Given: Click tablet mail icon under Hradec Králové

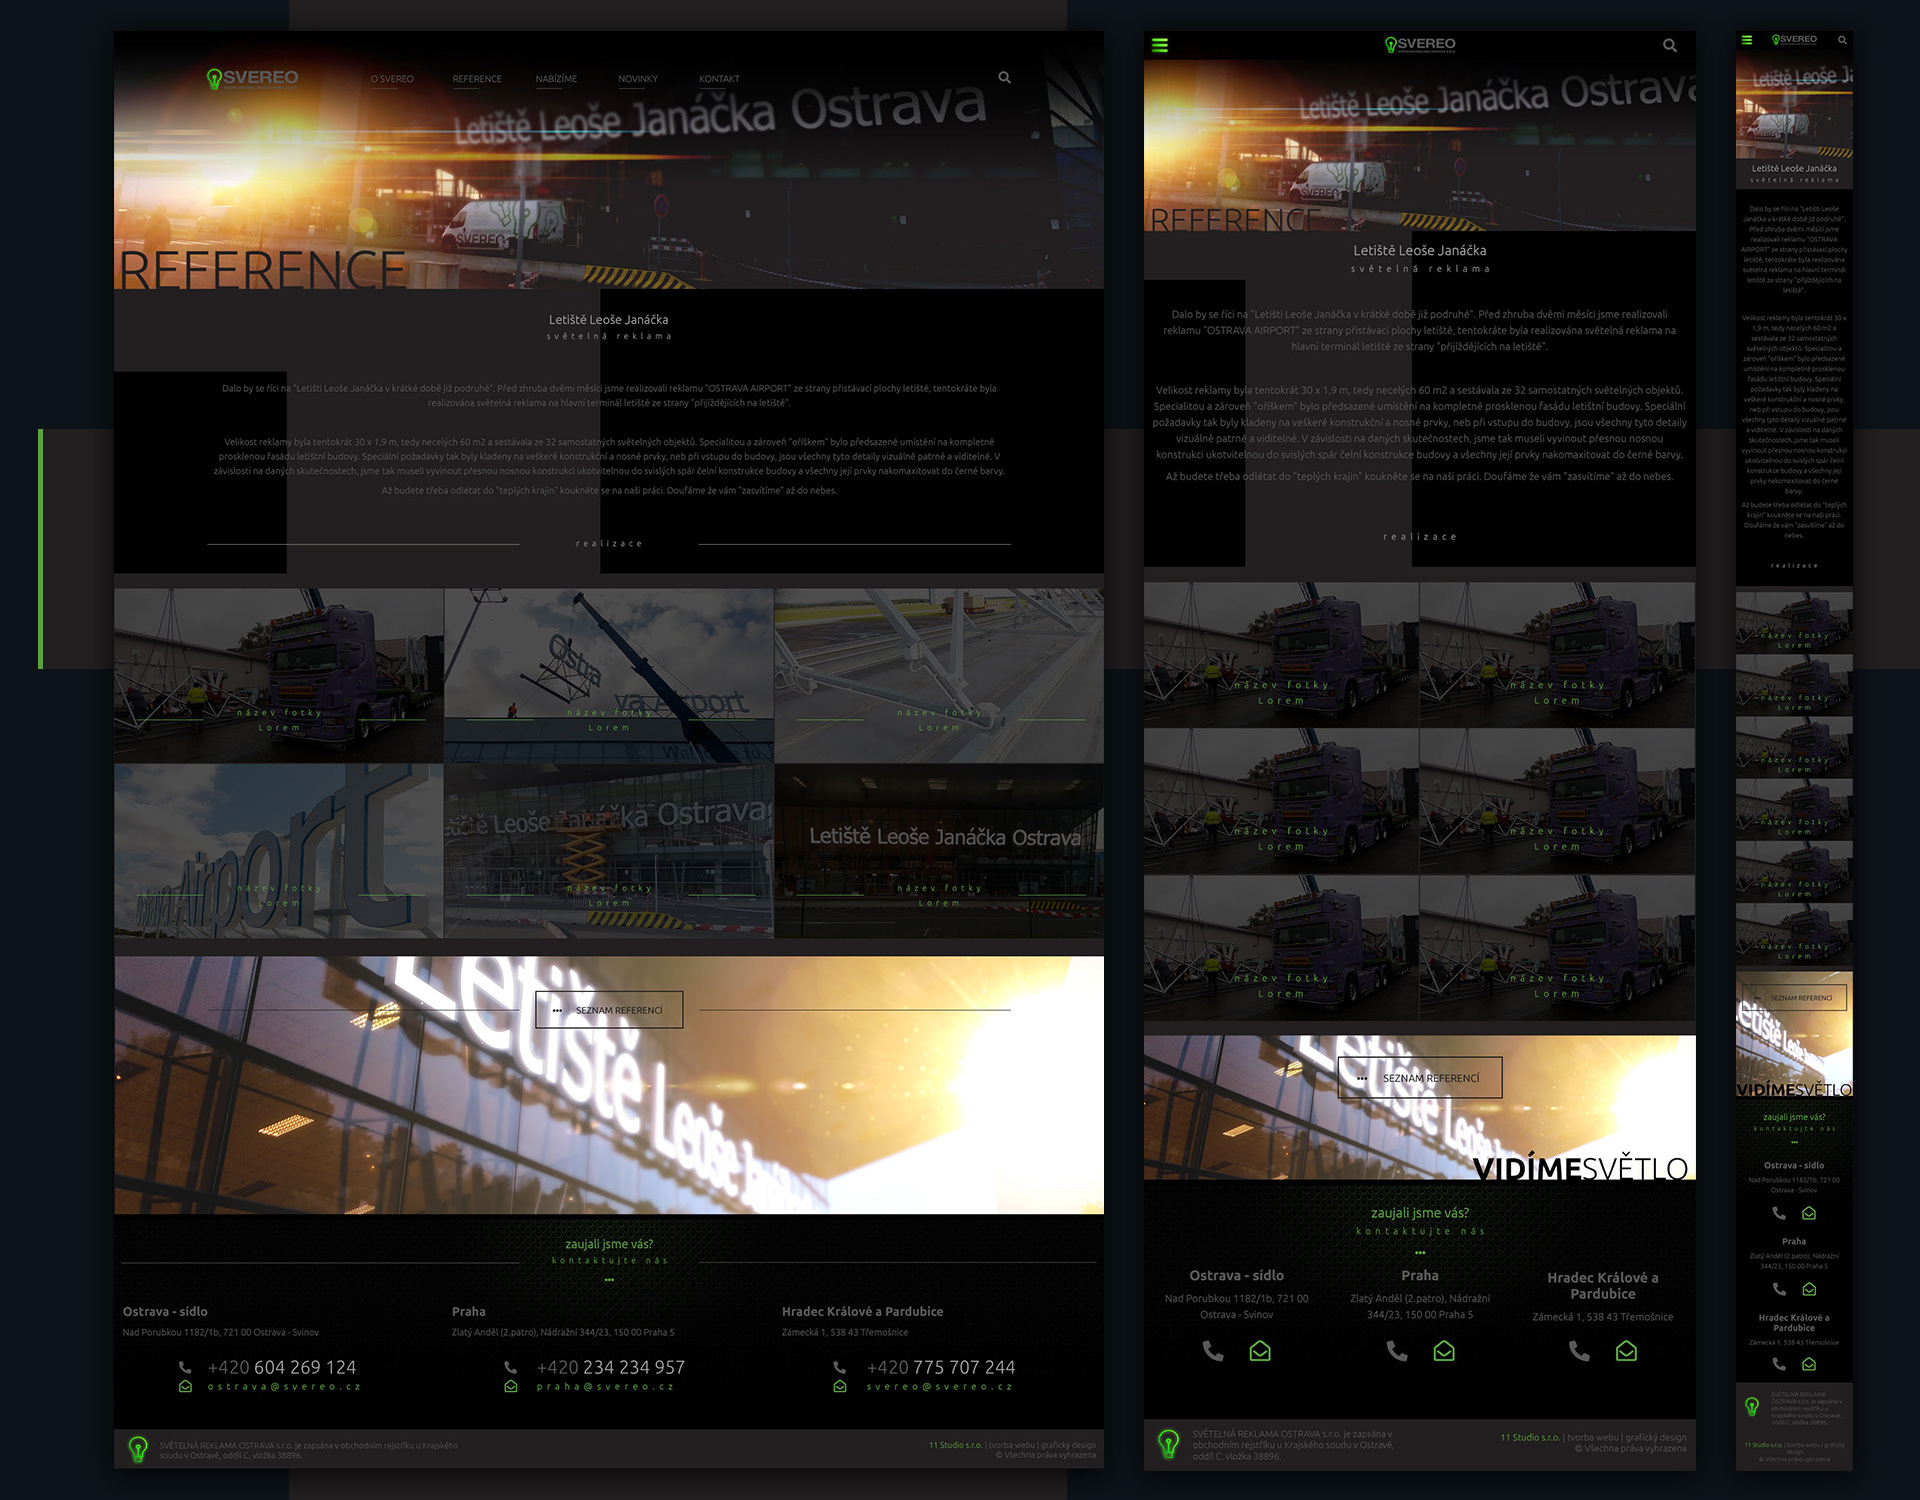Looking at the screenshot, I should (x=1627, y=1351).
